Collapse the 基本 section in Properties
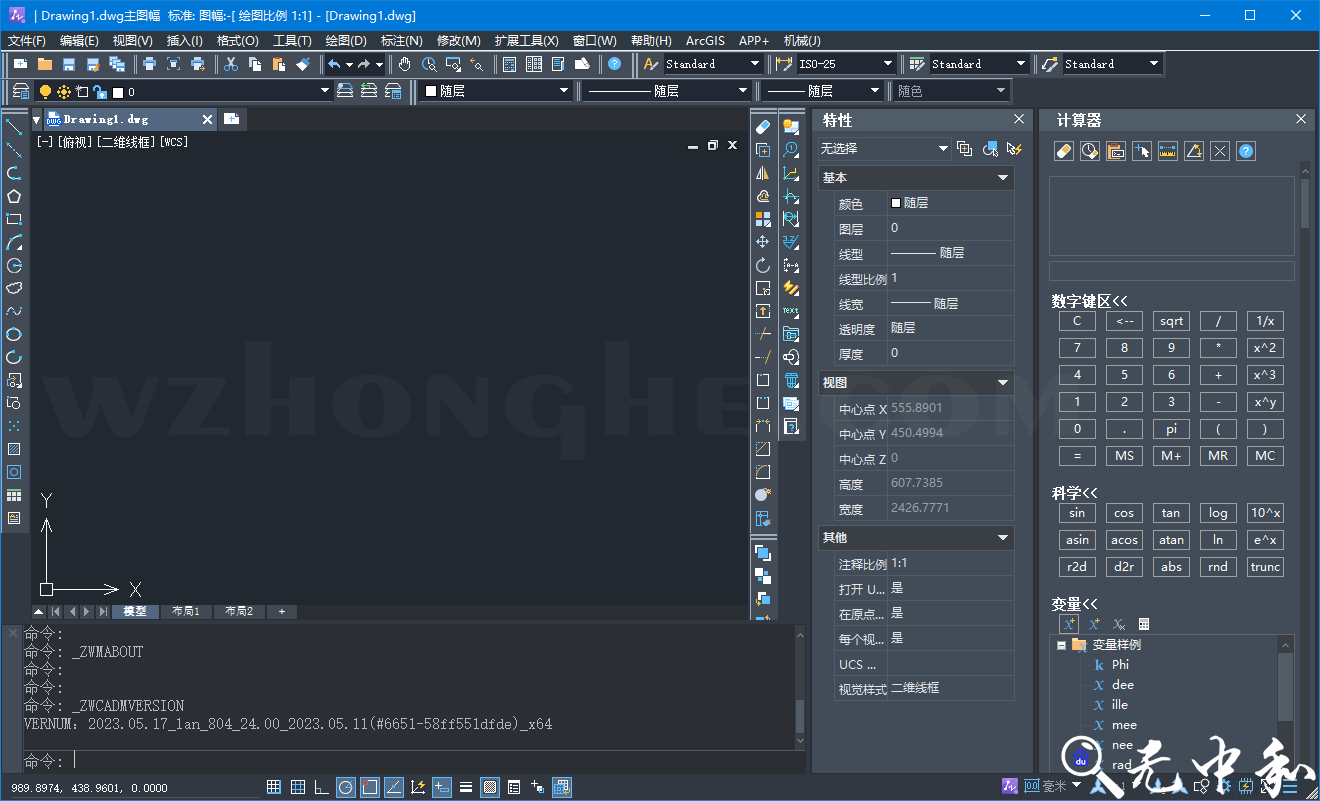This screenshot has width=1320, height=801. click(1003, 178)
